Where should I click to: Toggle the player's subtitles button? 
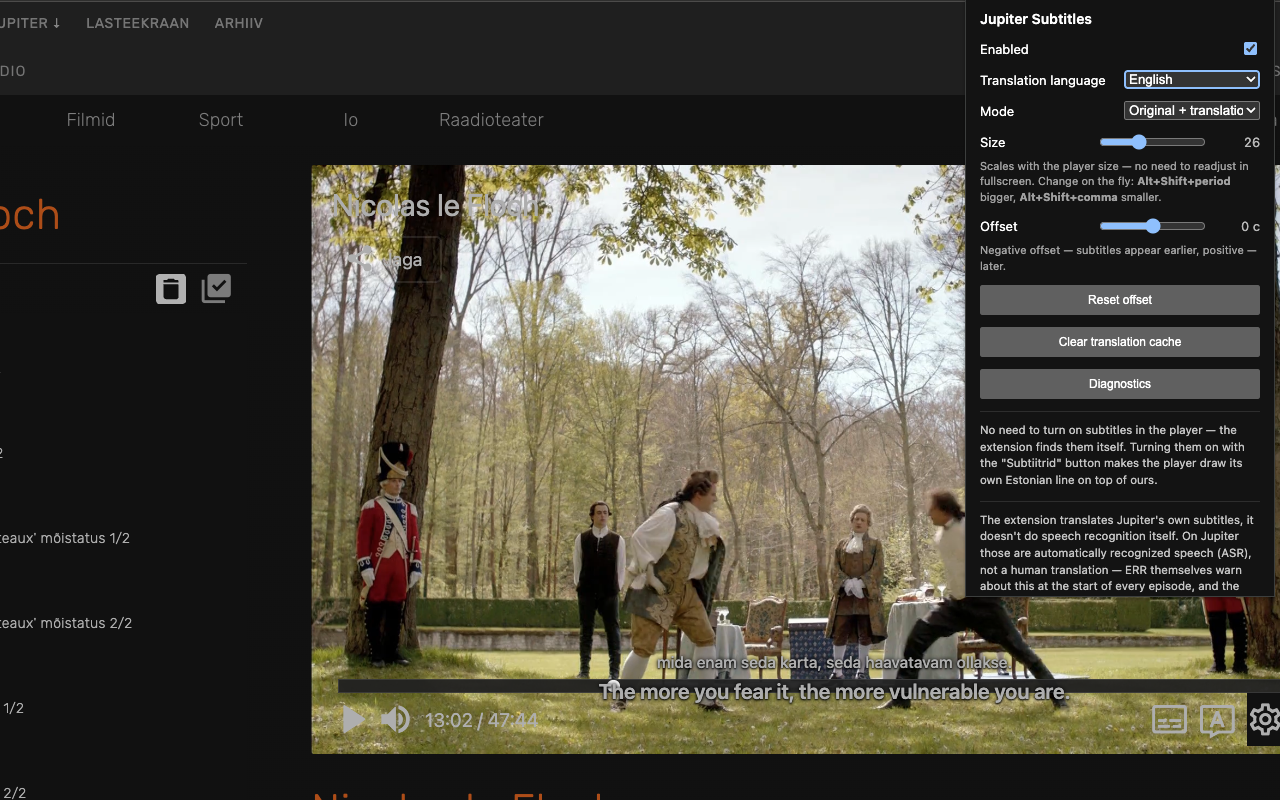pos(1169,719)
